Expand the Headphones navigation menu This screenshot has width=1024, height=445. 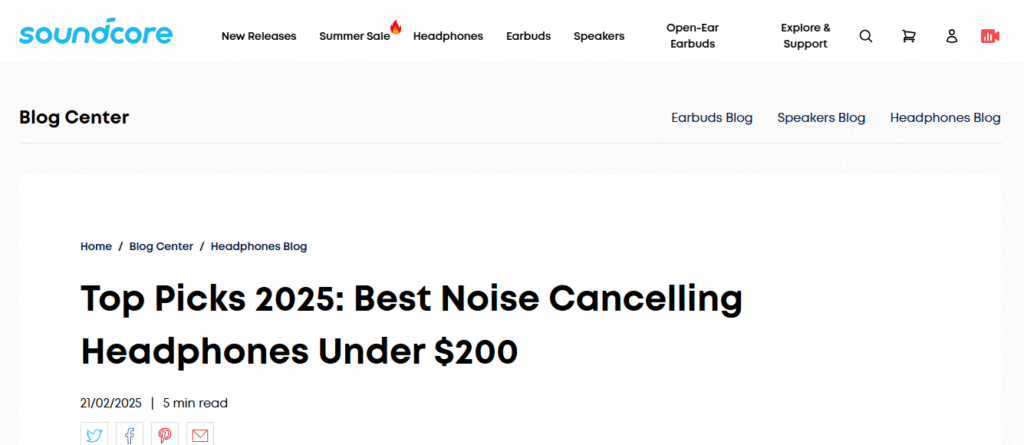[448, 36]
